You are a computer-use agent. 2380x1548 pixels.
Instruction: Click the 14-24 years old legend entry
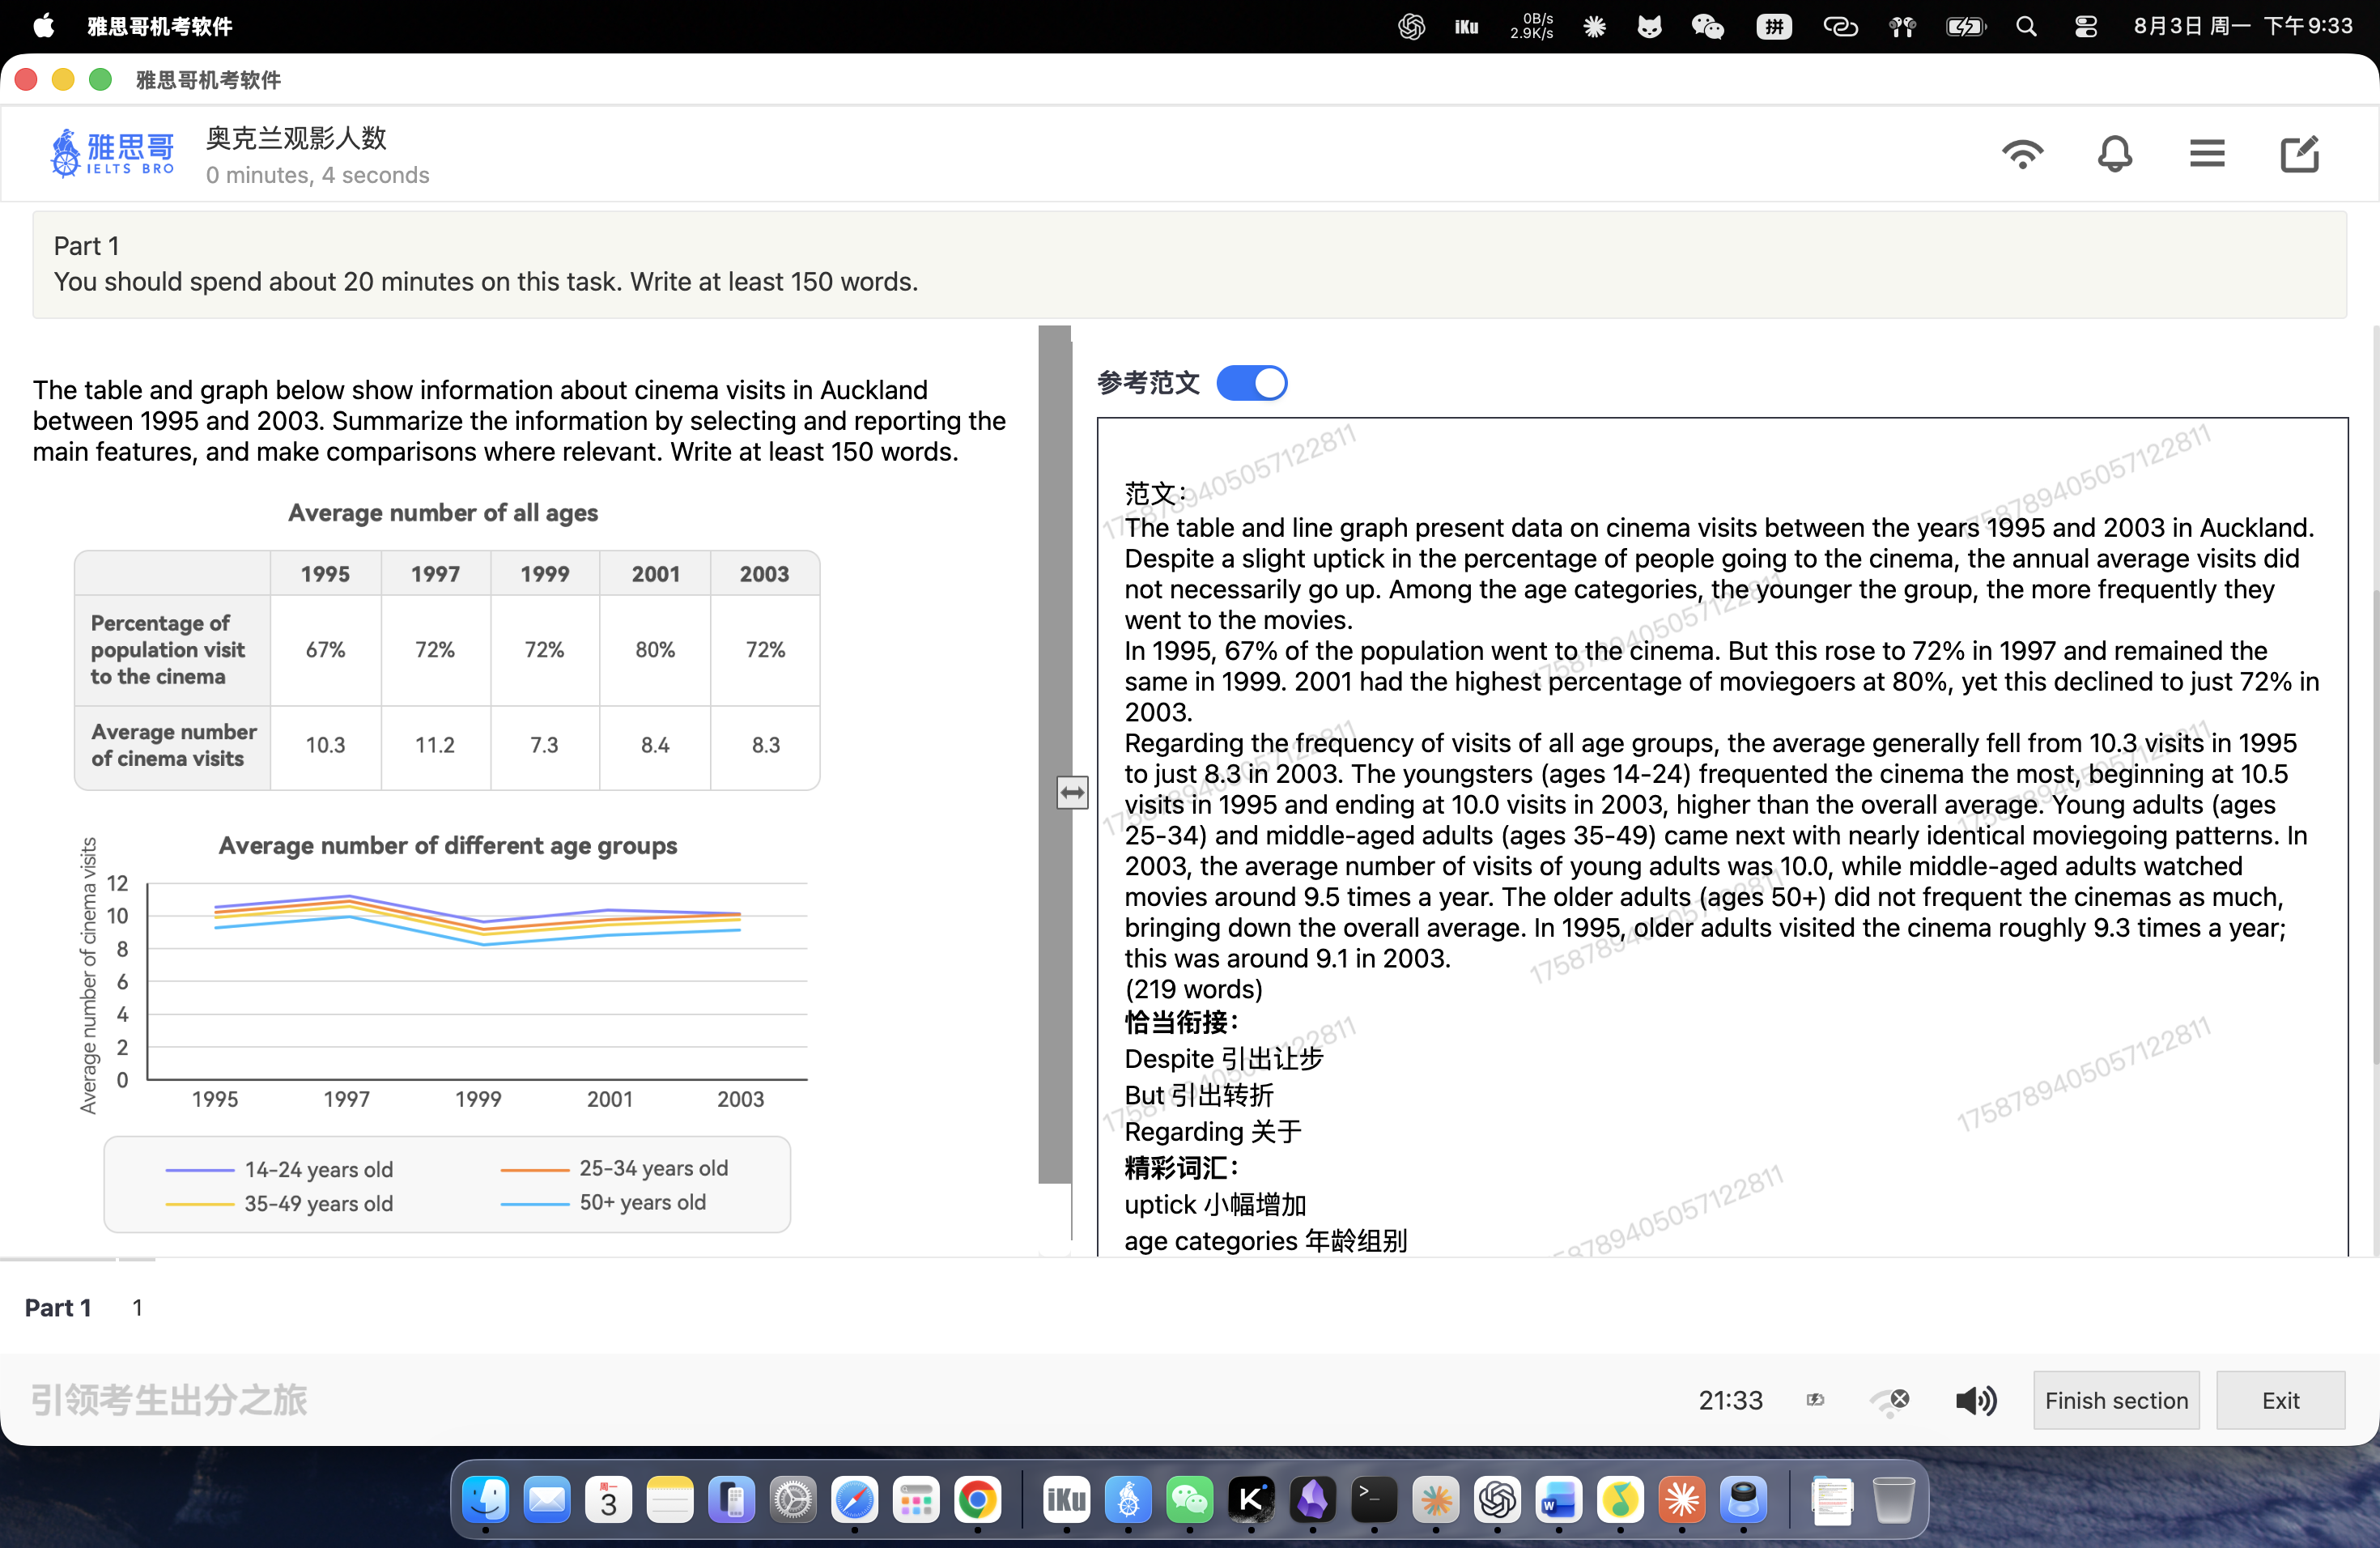[280, 1169]
